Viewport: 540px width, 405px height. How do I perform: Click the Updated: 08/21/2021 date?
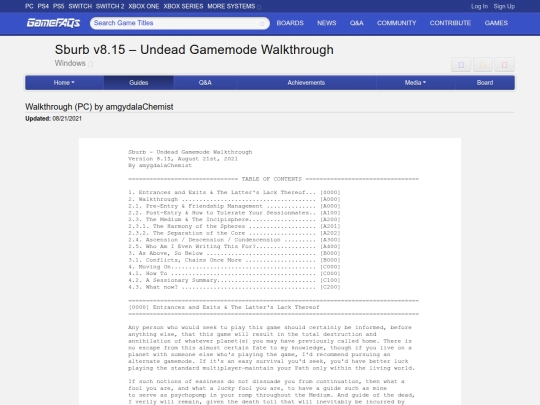(x=53, y=118)
